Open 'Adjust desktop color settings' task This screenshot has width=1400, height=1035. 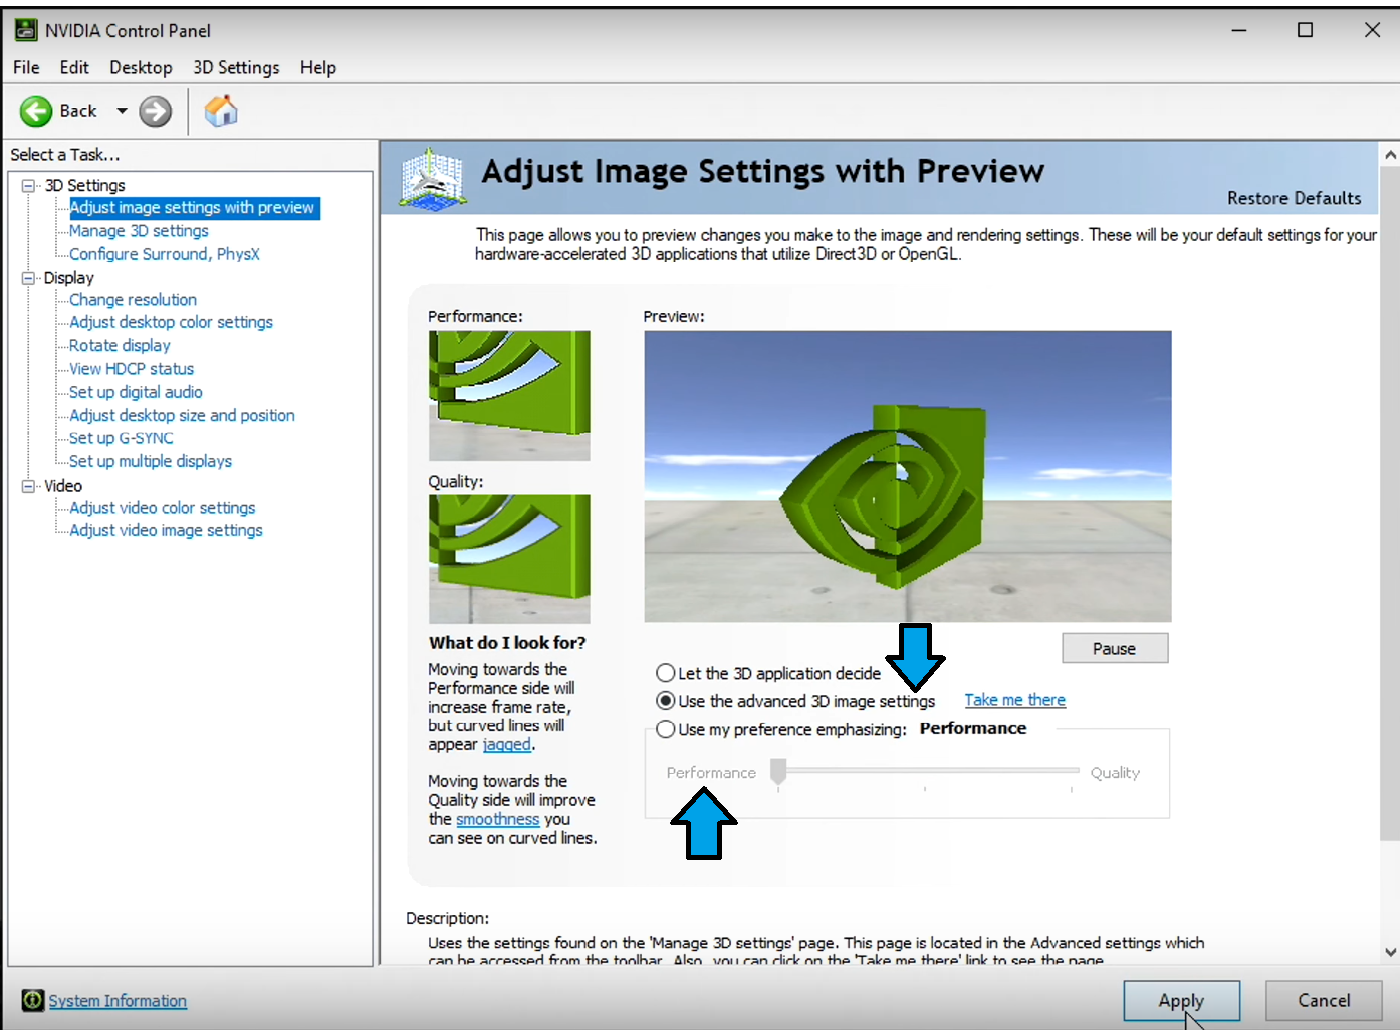tap(171, 322)
